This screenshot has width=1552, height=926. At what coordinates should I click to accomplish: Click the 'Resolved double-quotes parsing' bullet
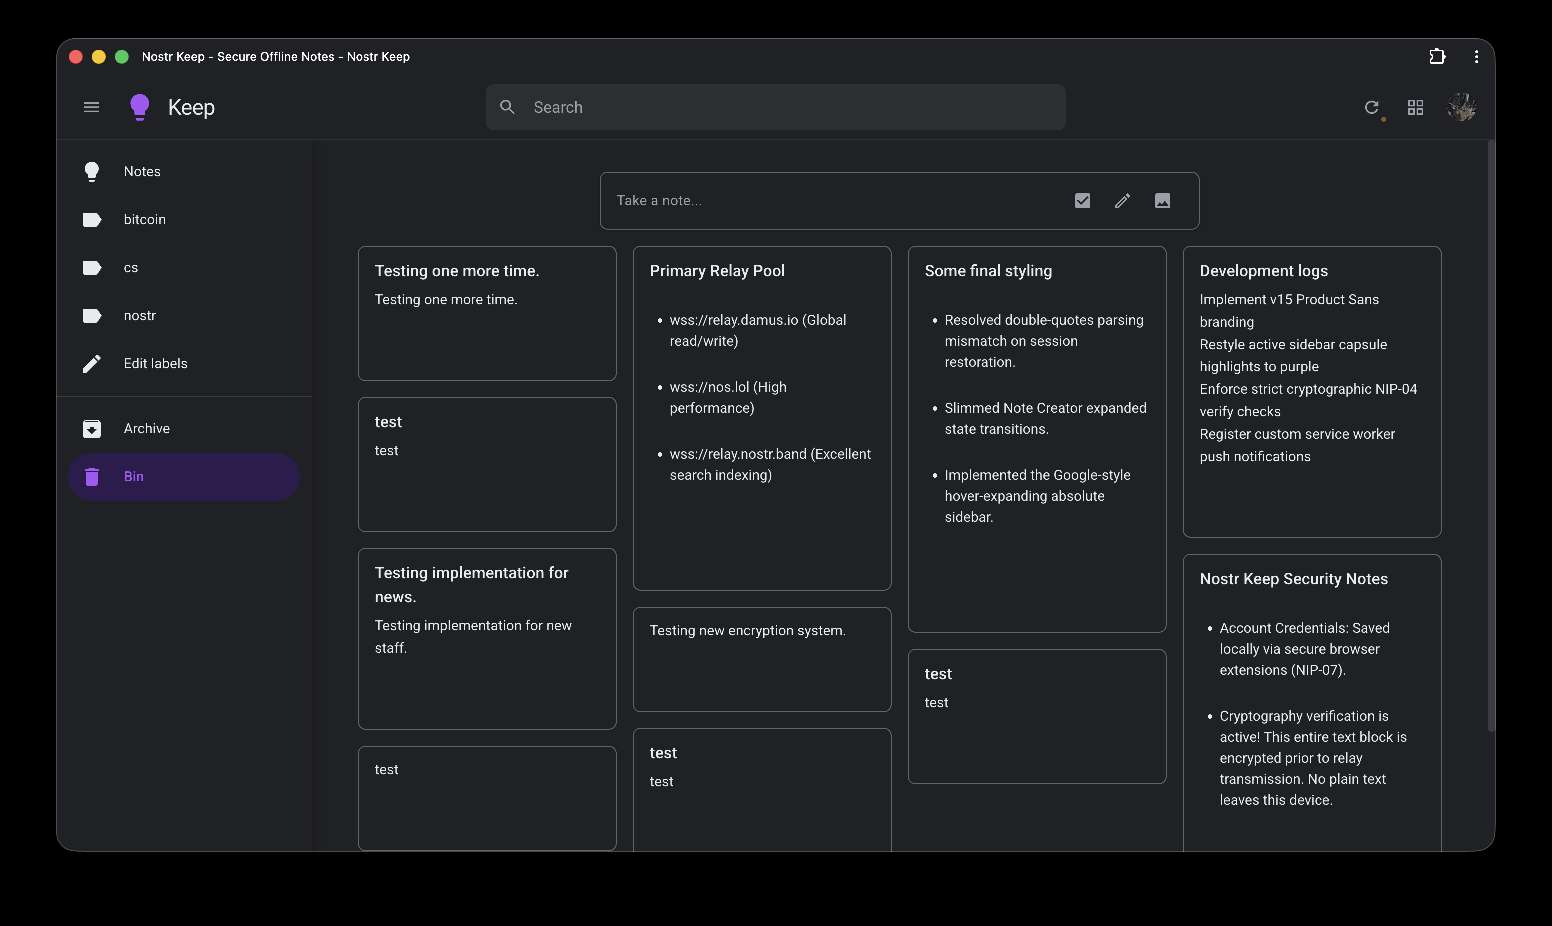click(1044, 341)
